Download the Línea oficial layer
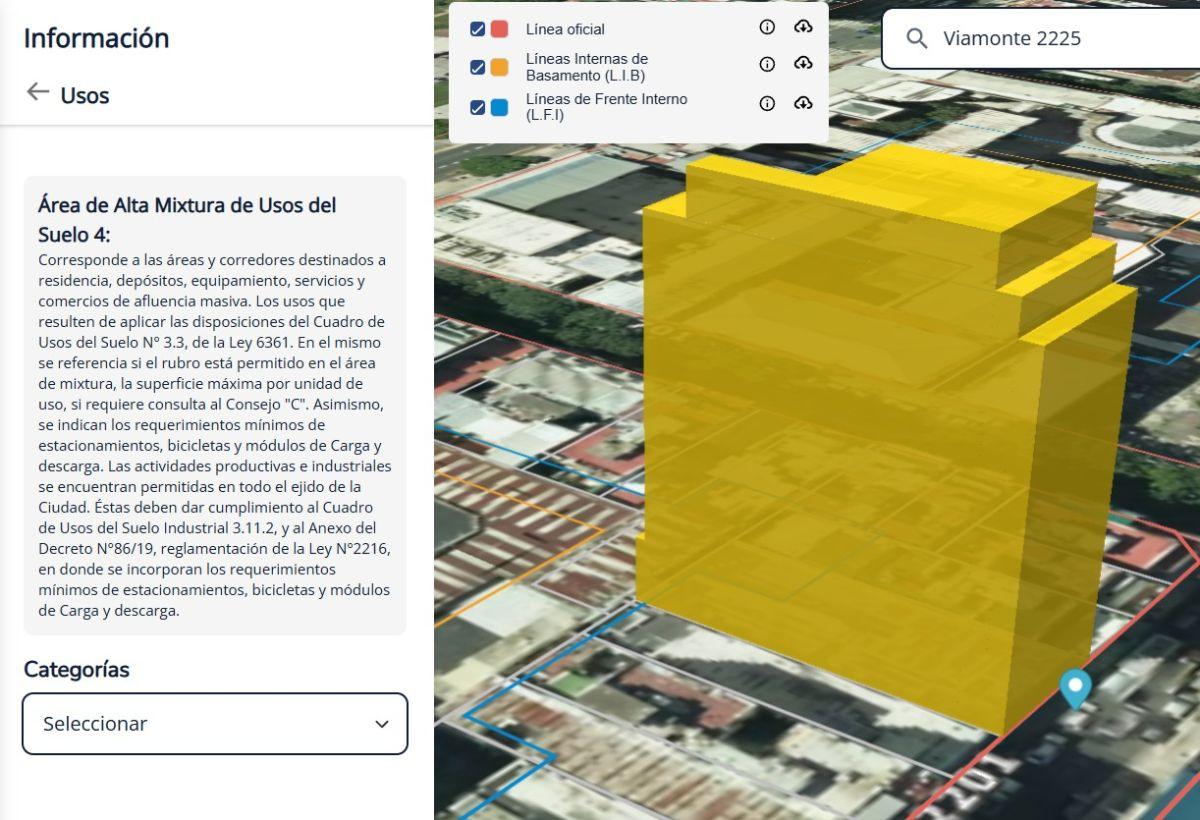The width and height of the screenshot is (1200, 820). [803, 28]
